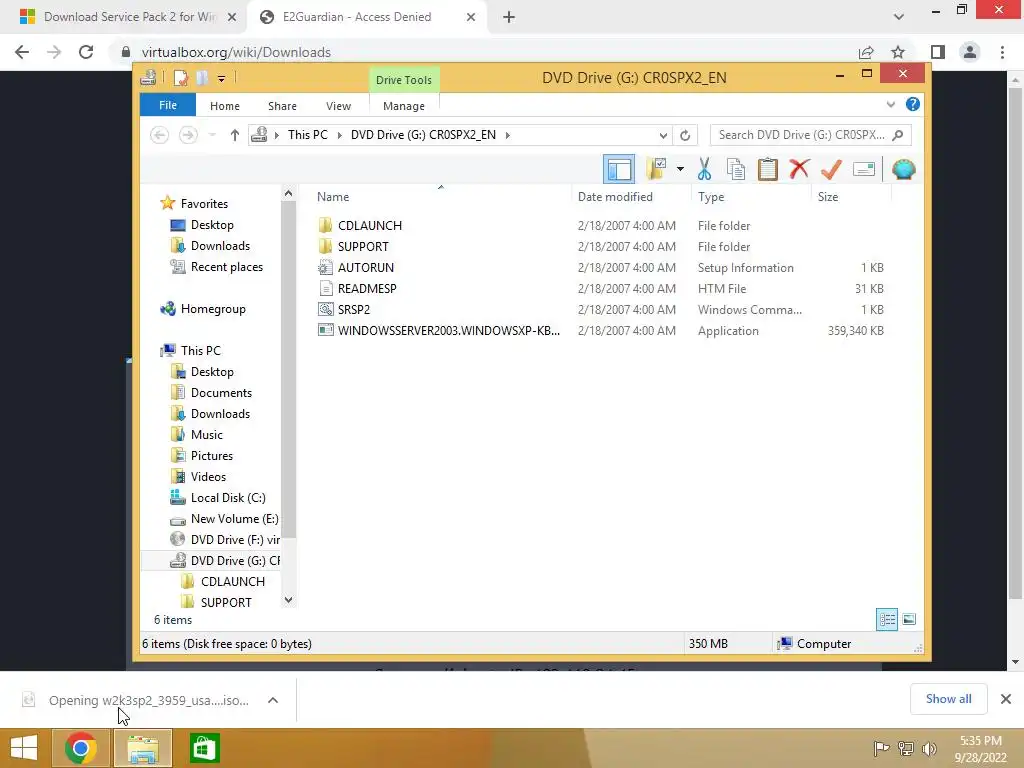Expand breadcrumb arrow after CR0SPX2_EN
This screenshot has height=768, width=1024.
(x=507, y=135)
